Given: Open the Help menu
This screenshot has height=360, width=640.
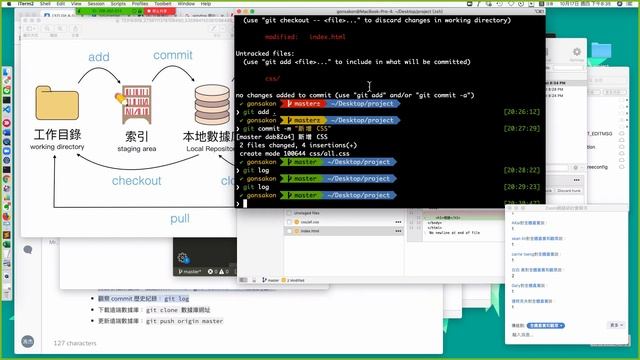Looking at the screenshot, I should point(206,3).
